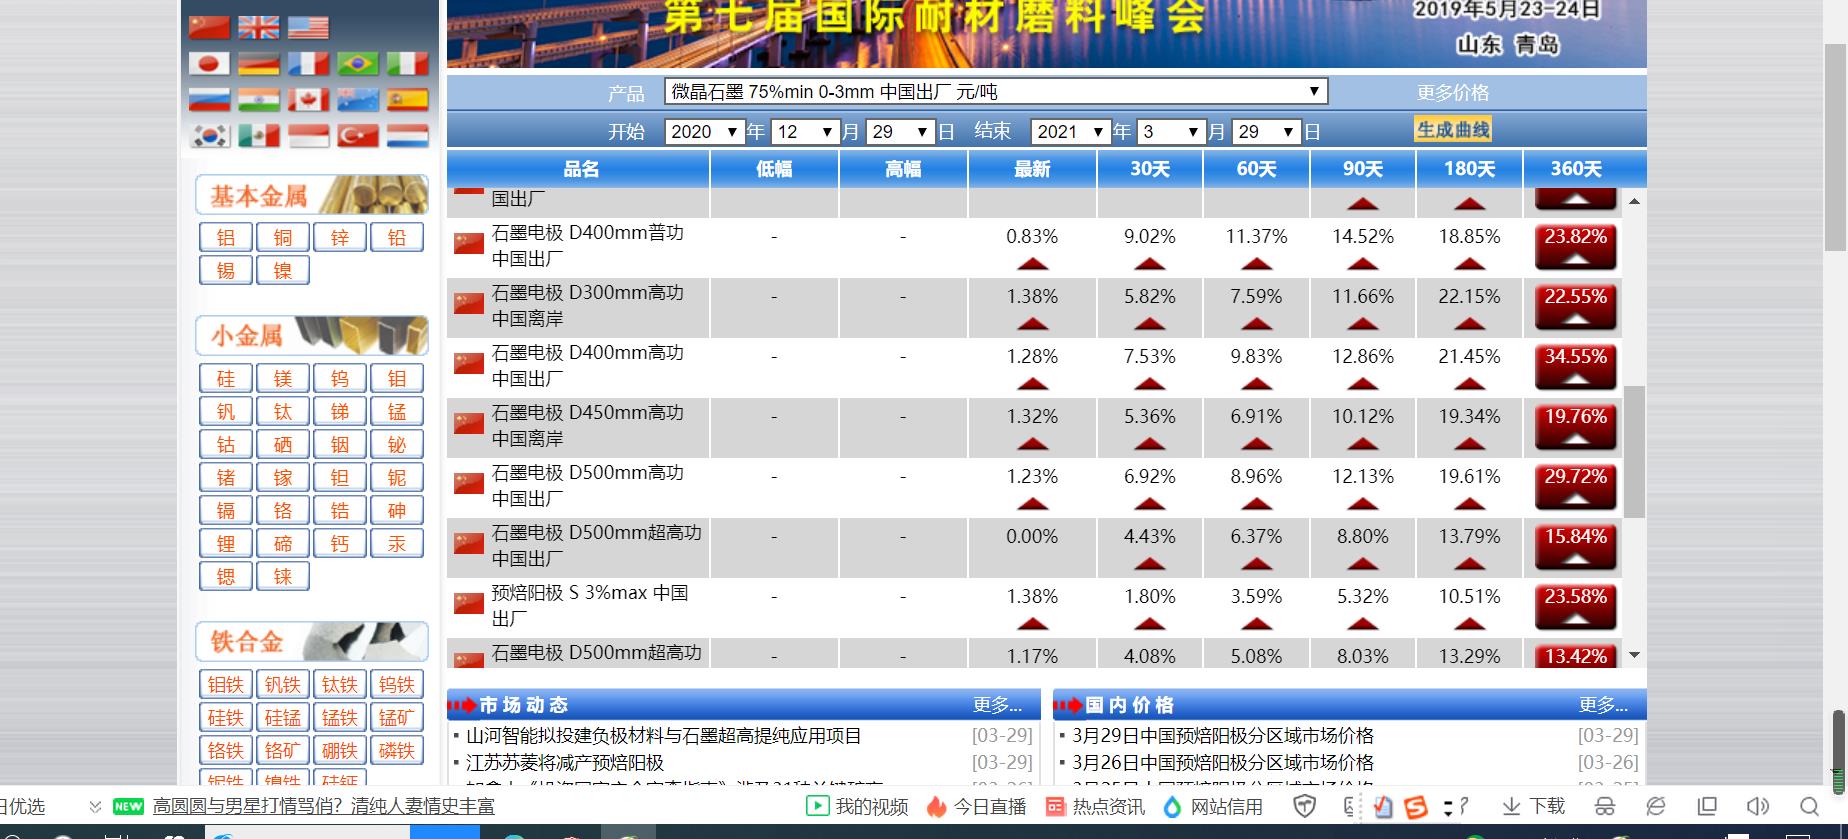
Task: Select the Australia flag icon
Action: (x=358, y=100)
